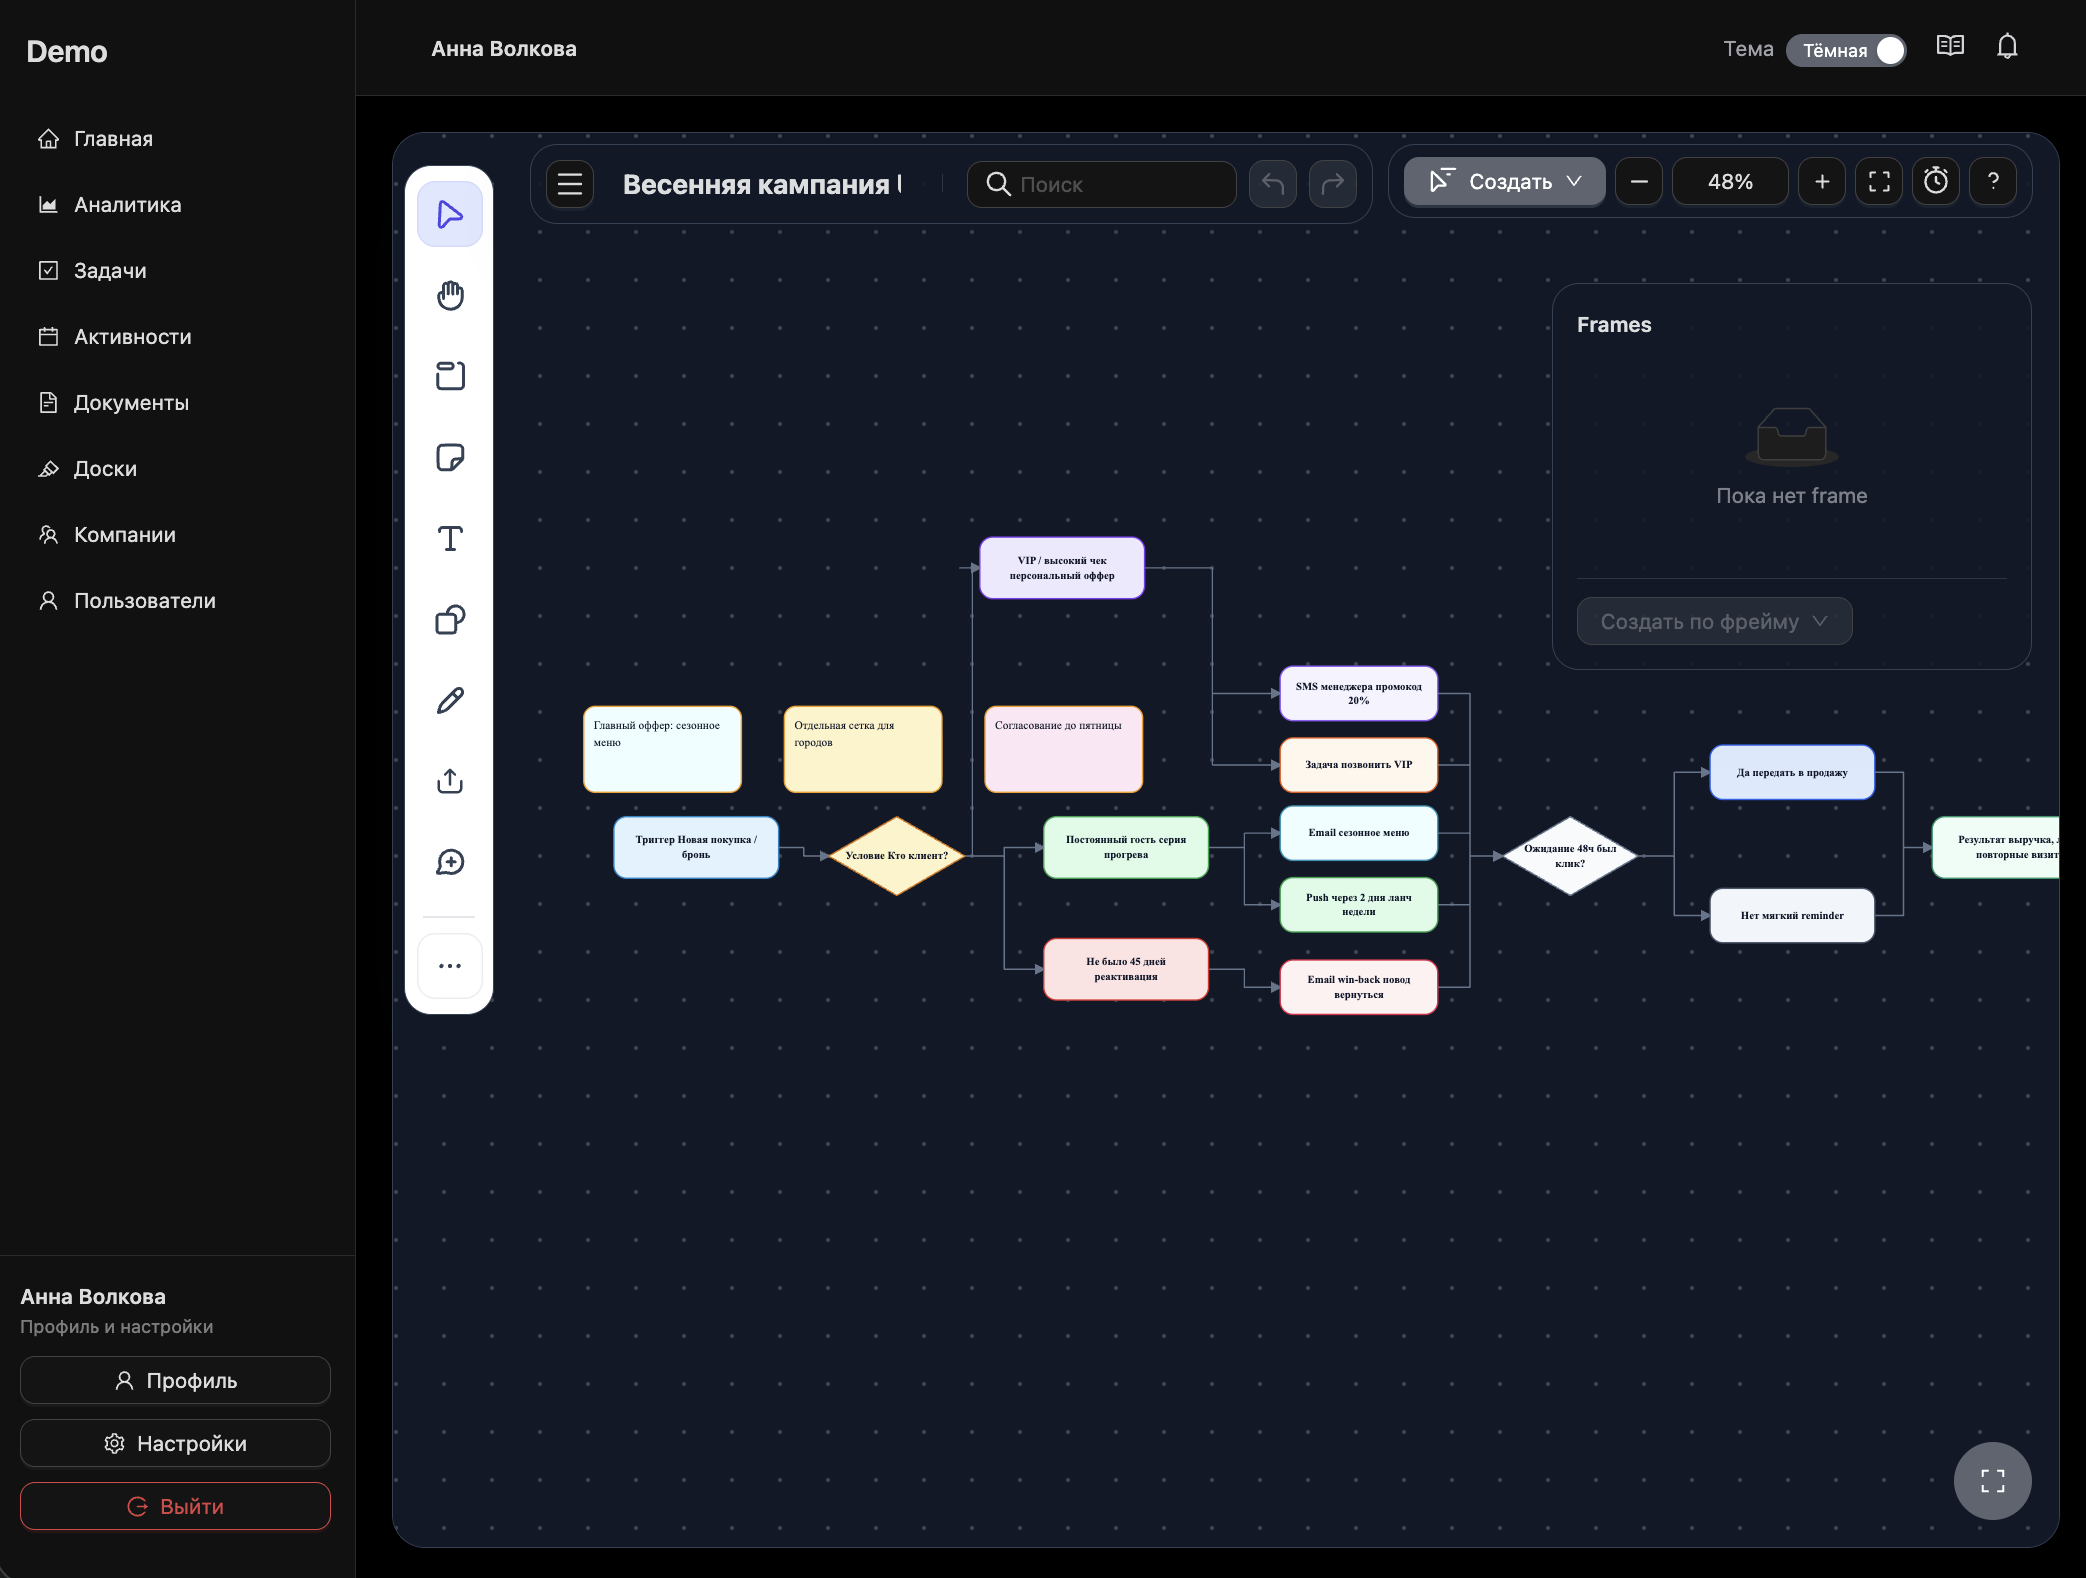The height and width of the screenshot is (1578, 2086).
Task: Open the timer icon
Action: [1936, 181]
